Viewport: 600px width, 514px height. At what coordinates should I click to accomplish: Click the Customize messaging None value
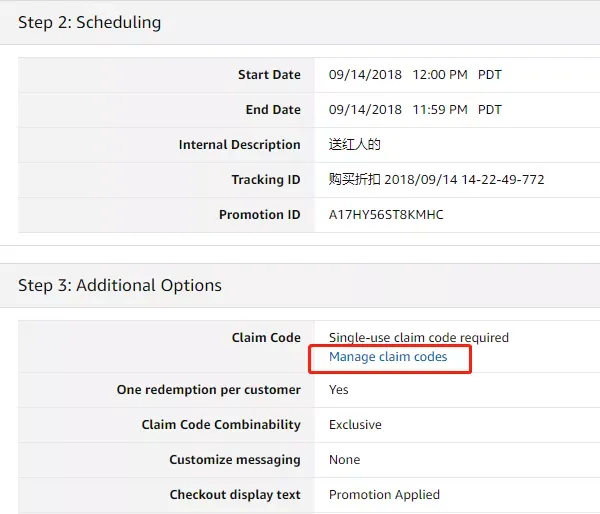344,460
